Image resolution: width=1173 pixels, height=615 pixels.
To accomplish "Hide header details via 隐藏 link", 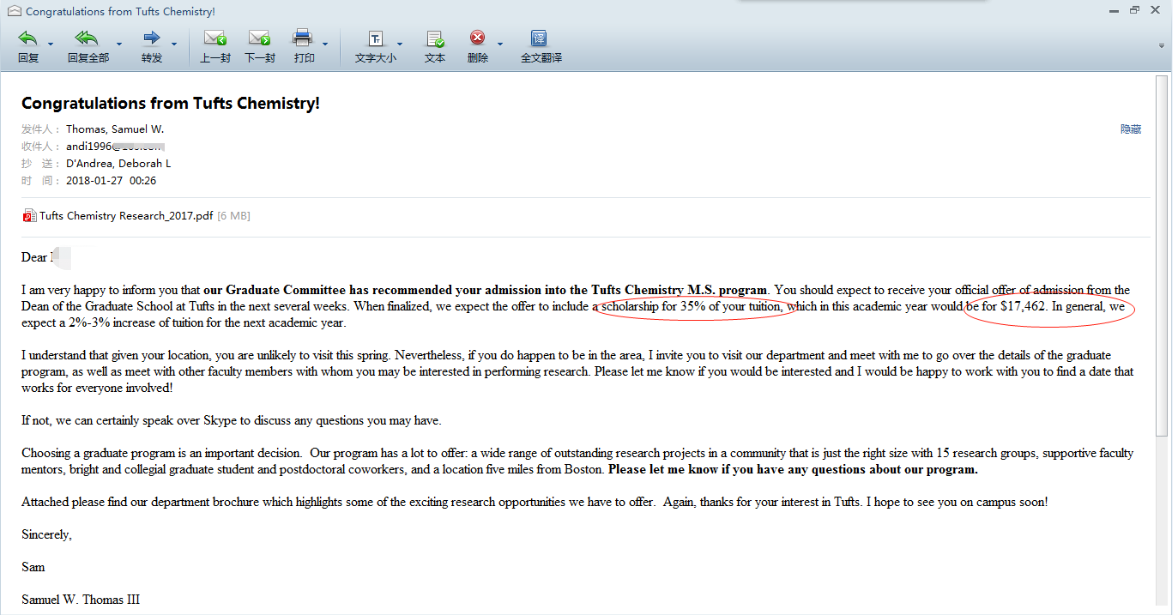I will (1130, 130).
